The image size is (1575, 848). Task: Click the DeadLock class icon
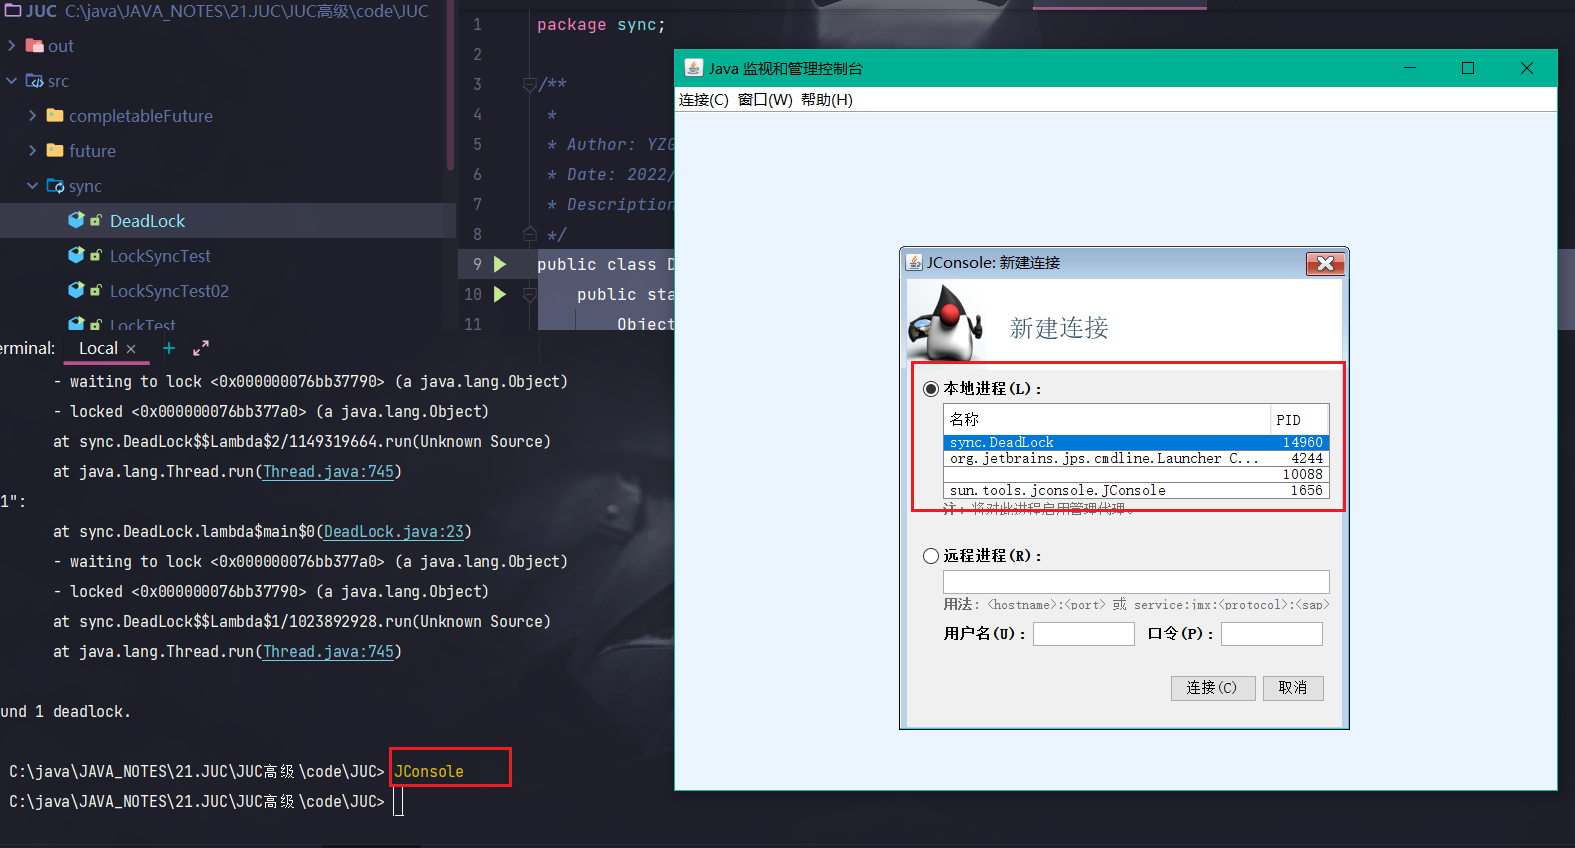76,220
